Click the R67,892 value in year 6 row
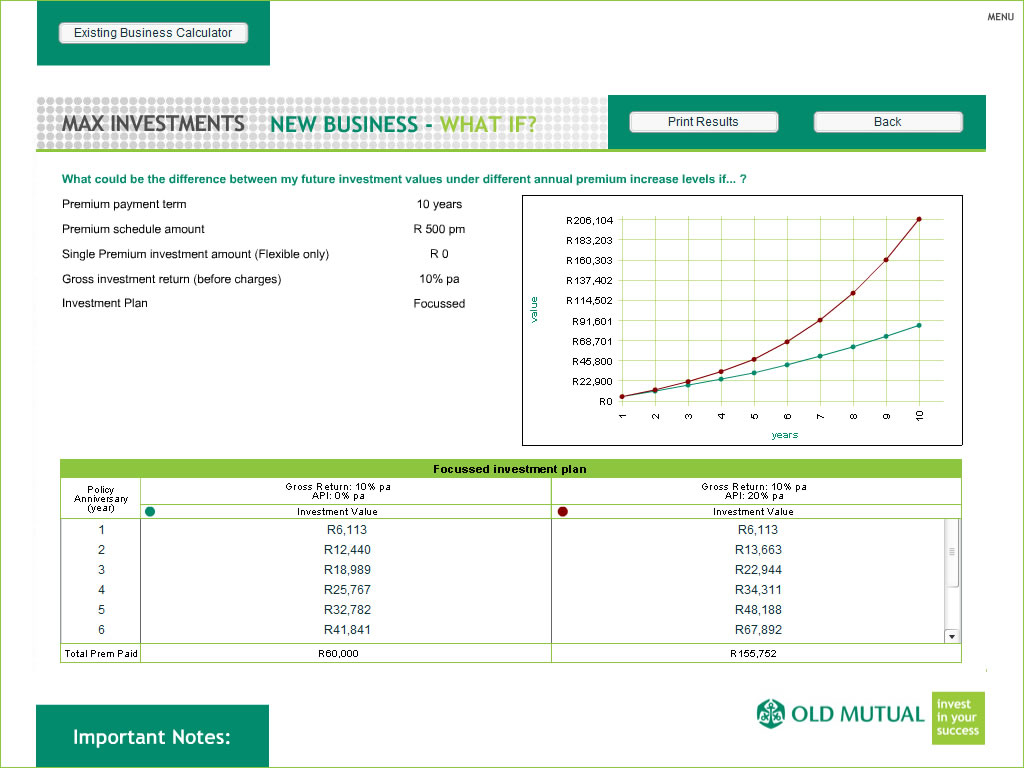This screenshot has width=1024, height=768. point(758,630)
